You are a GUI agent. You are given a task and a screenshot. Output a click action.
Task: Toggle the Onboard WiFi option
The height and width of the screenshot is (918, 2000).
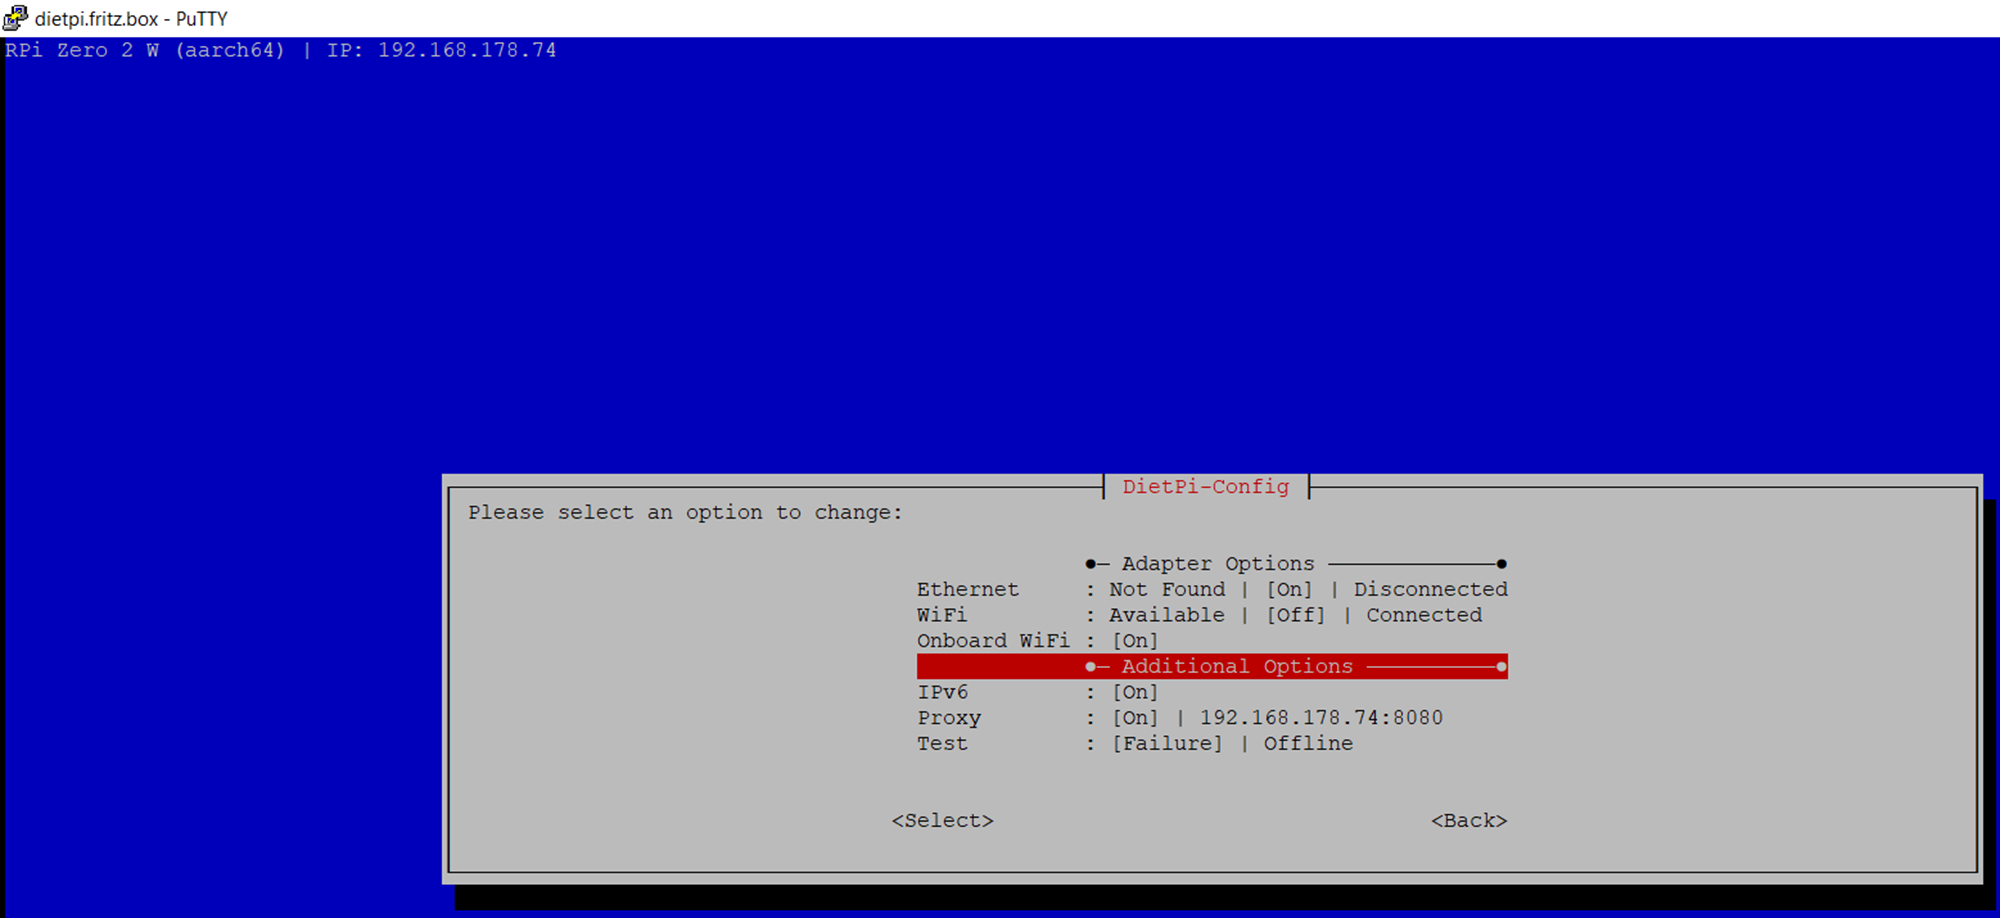coord(1212,641)
